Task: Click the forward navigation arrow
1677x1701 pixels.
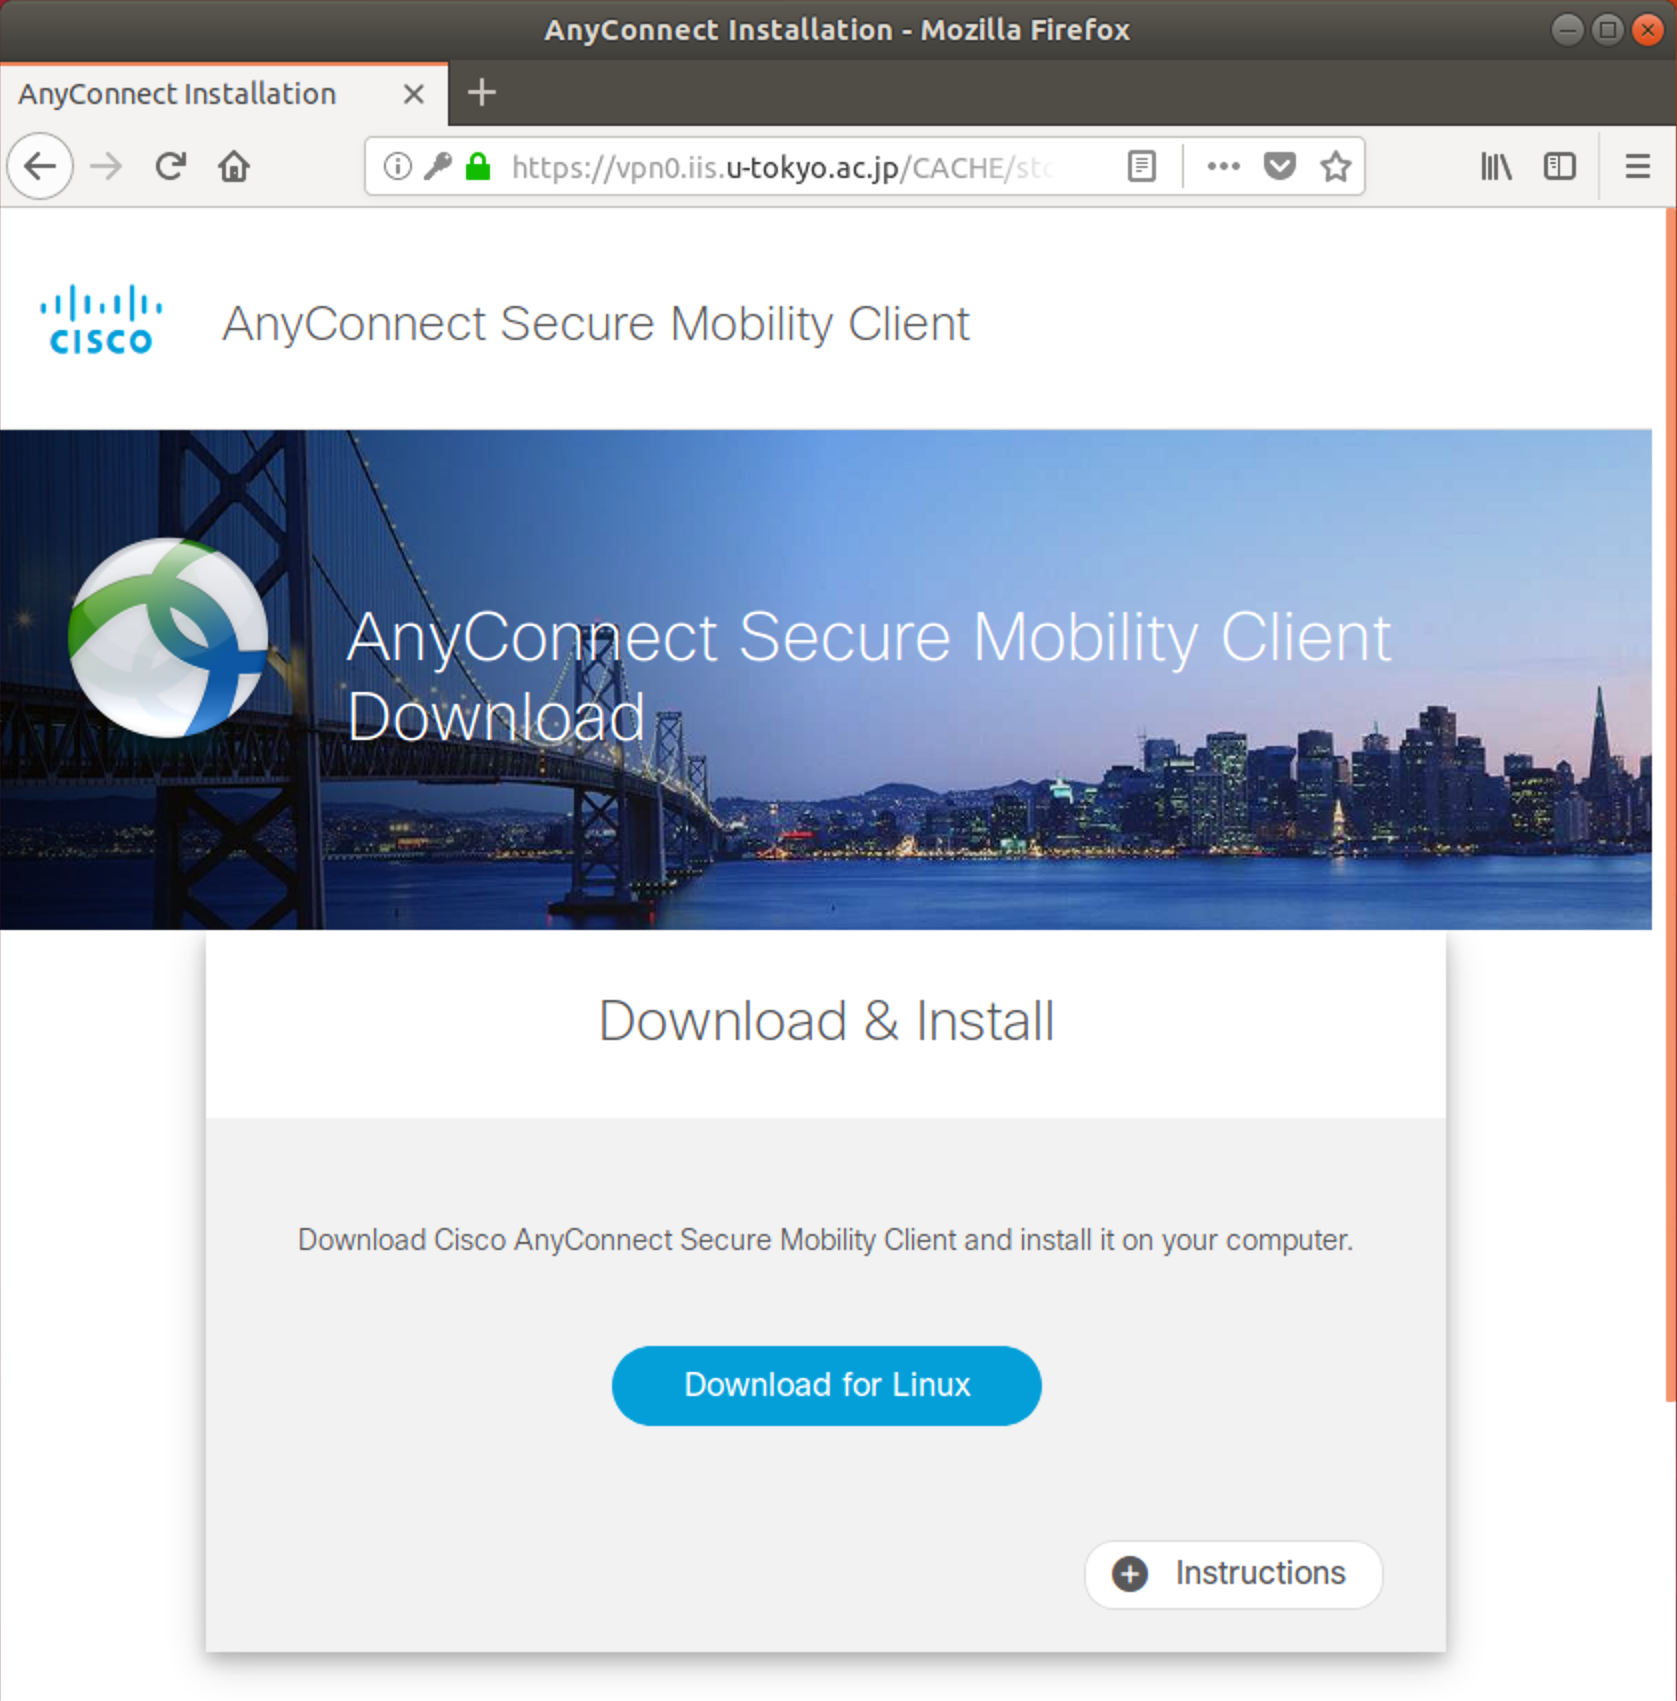Action: click(105, 166)
